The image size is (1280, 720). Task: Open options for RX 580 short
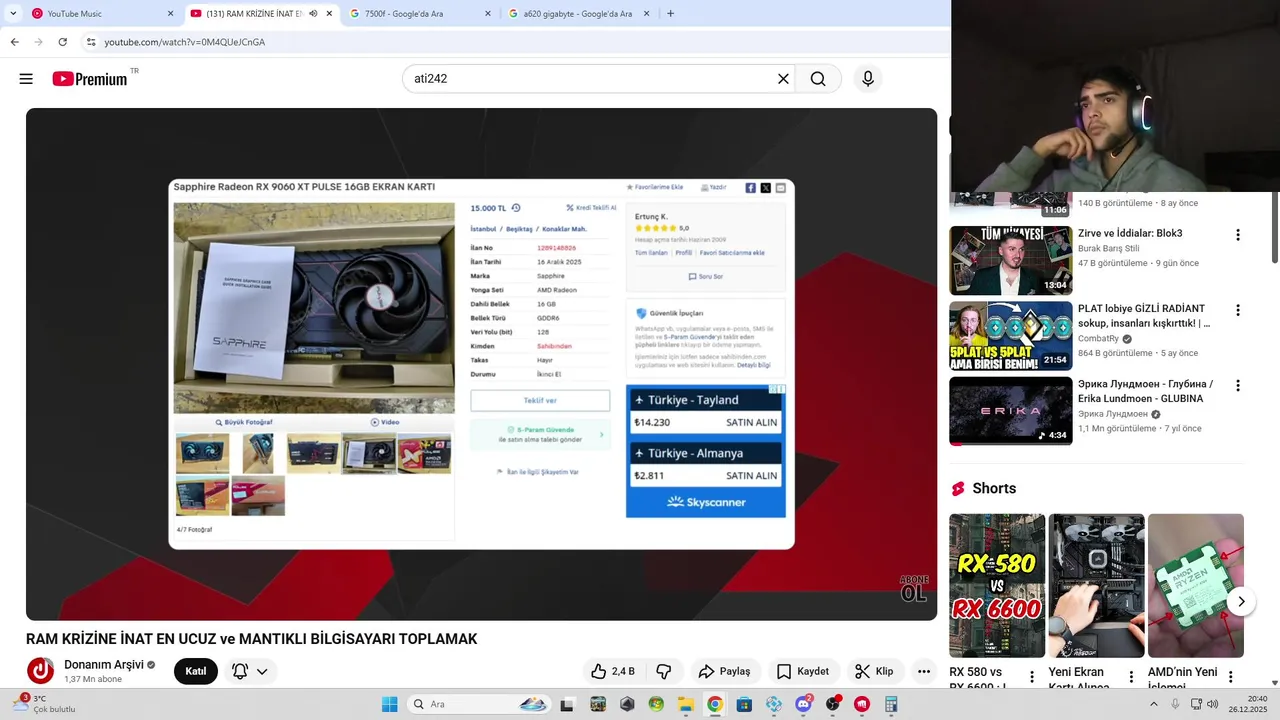1032,677
